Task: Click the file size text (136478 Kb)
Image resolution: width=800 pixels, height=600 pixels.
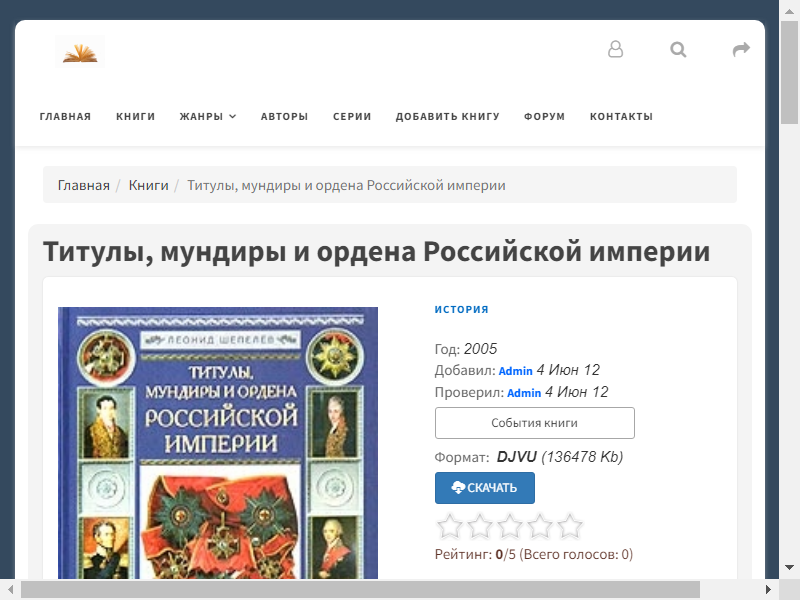Action: (582, 457)
